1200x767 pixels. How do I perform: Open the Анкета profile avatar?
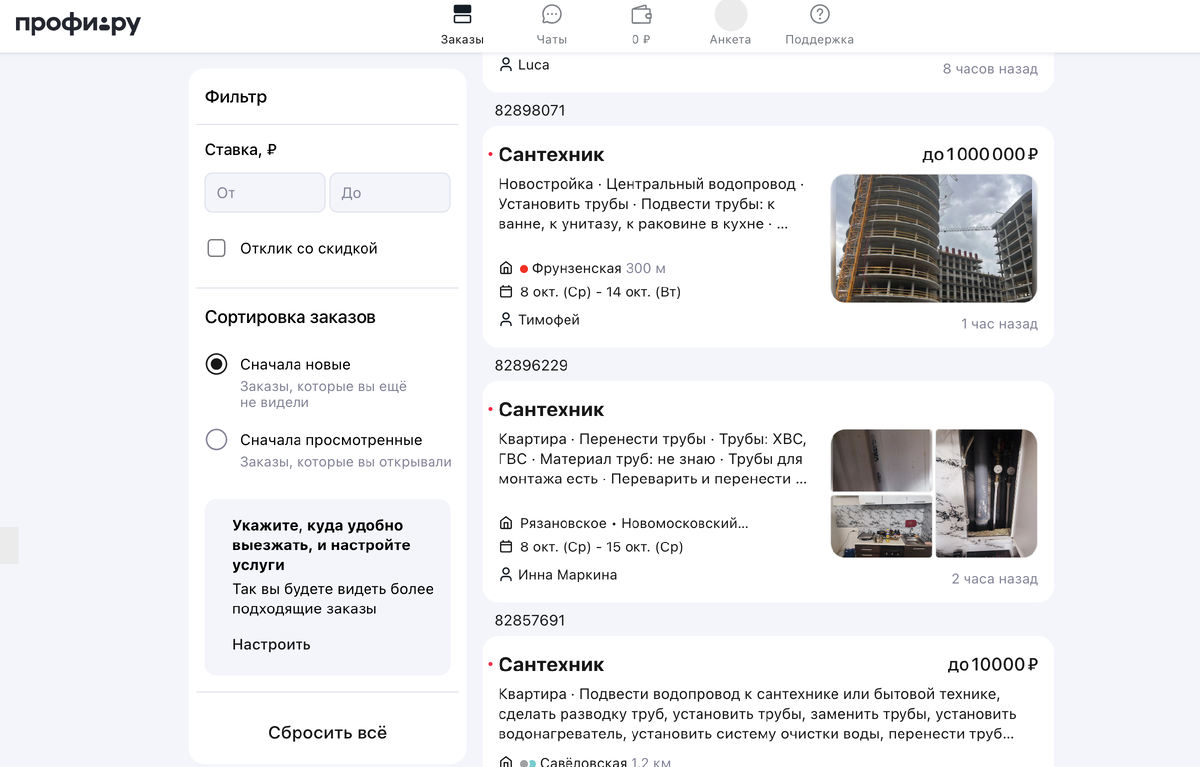730,14
